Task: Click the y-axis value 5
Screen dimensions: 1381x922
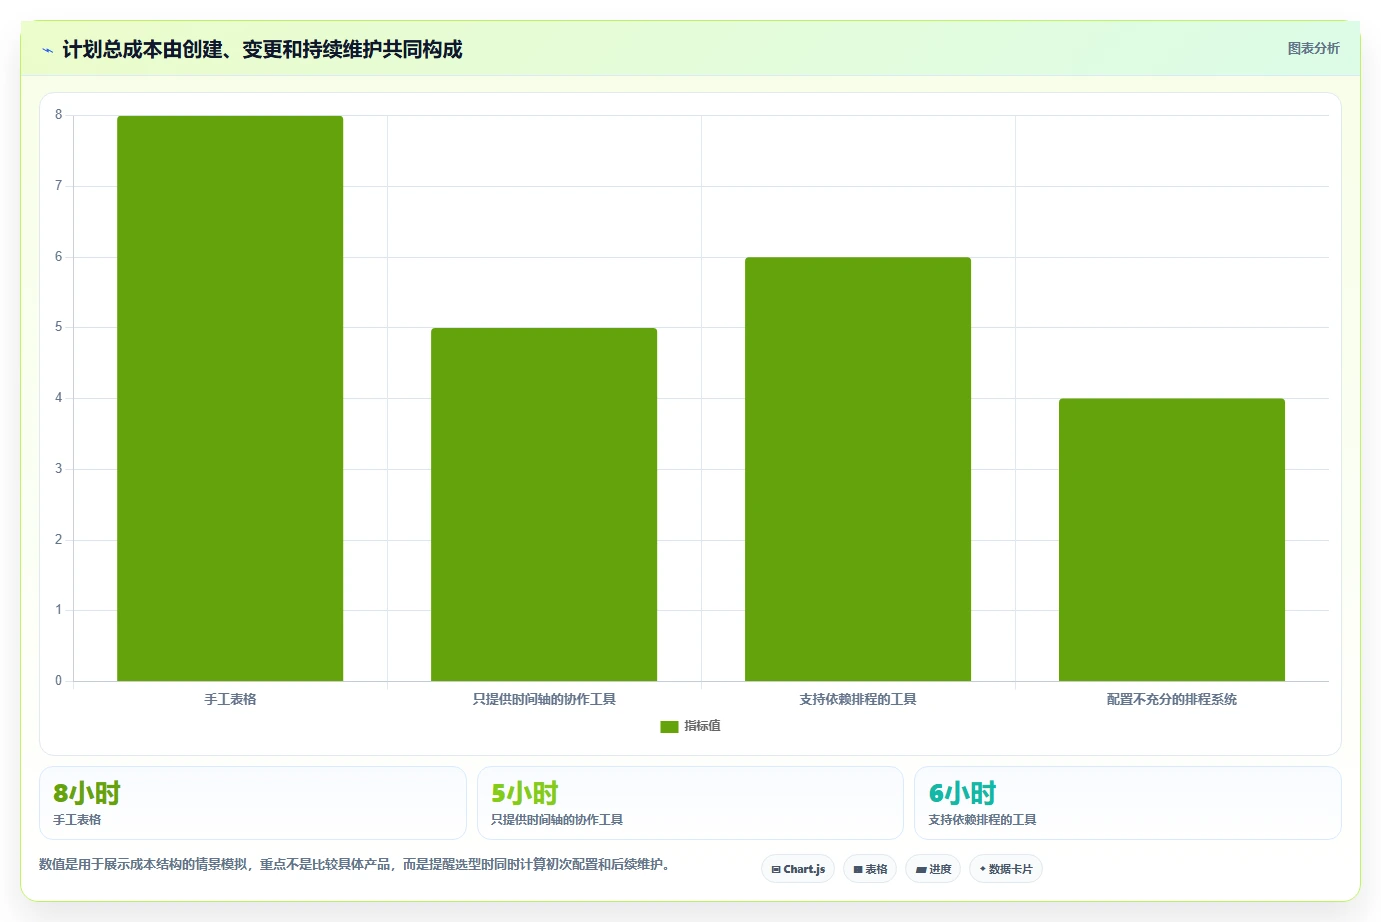Action: coord(58,327)
